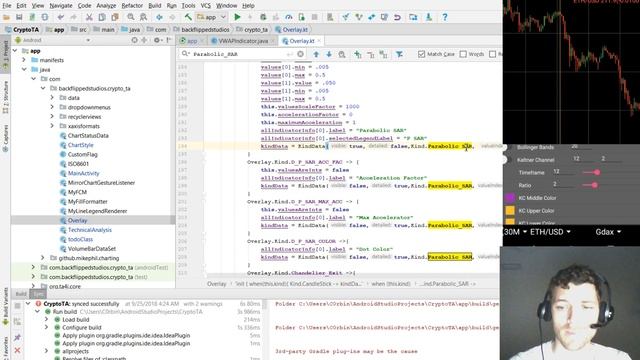The height and width of the screenshot is (360, 640).
Task: Expand the Load build node
Action: coord(47,320)
